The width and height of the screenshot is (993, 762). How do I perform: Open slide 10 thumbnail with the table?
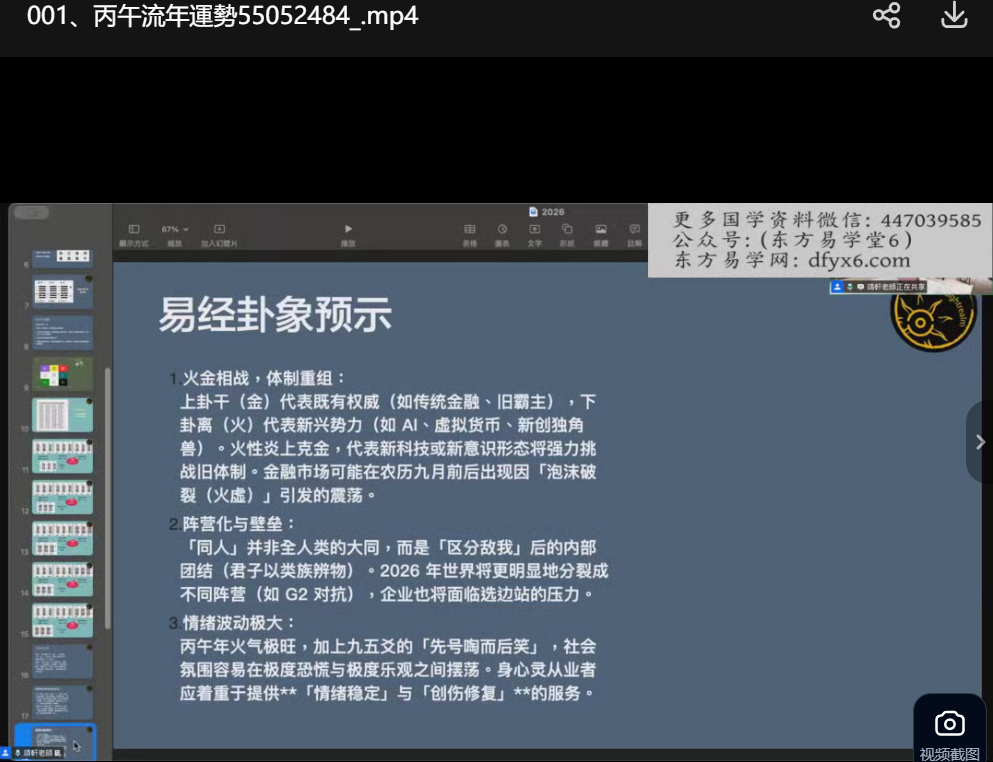pyautogui.click(x=63, y=415)
